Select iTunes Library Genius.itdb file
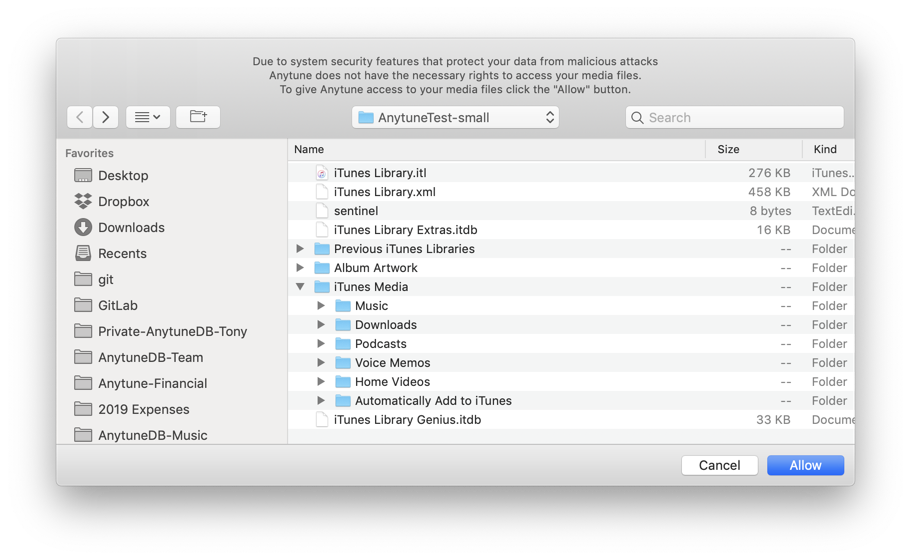Screen dimensions: 911x560 coord(407,419)
